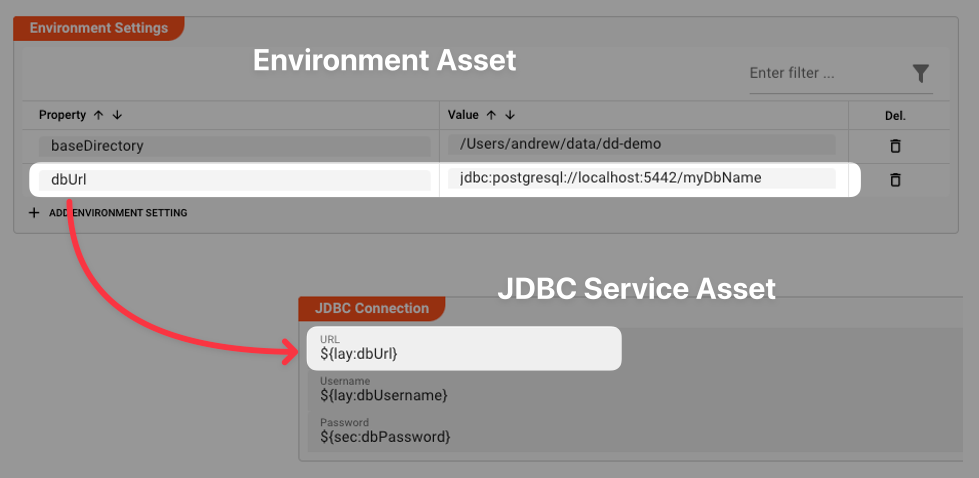Delete the dbUrl environment setting
979x478 pixels.
[895, 180]
